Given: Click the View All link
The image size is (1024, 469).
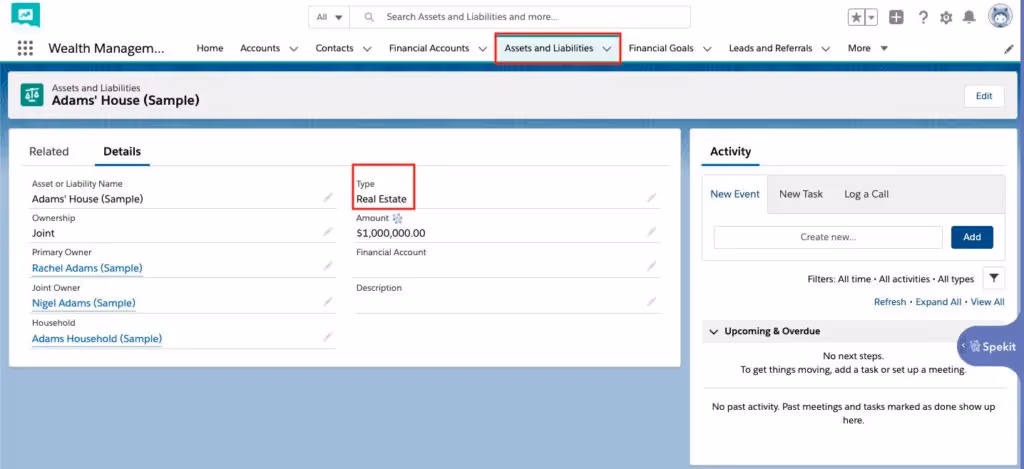Looking at the screenshot, I should pyautogui.click(x=987, y=302).
